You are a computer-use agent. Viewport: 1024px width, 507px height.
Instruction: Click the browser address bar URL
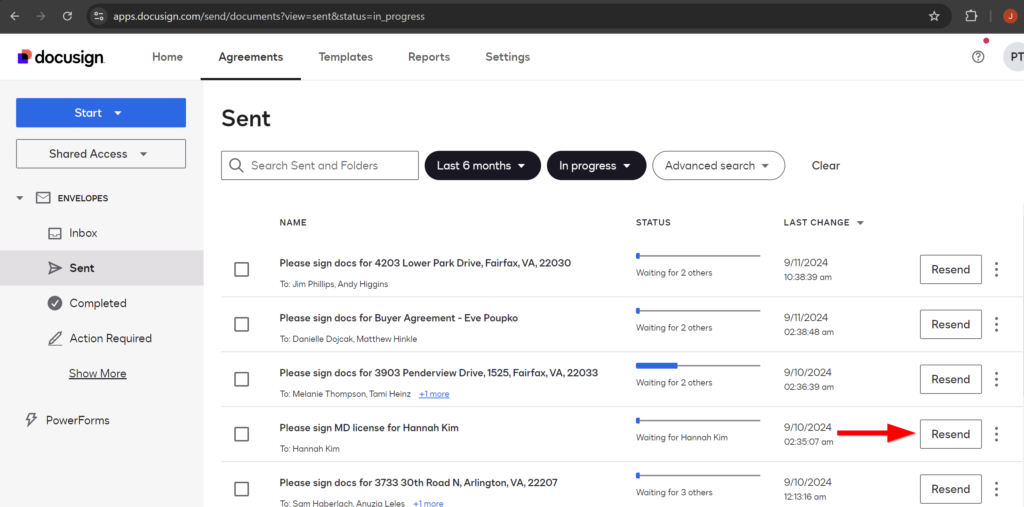tap(268, 16)
